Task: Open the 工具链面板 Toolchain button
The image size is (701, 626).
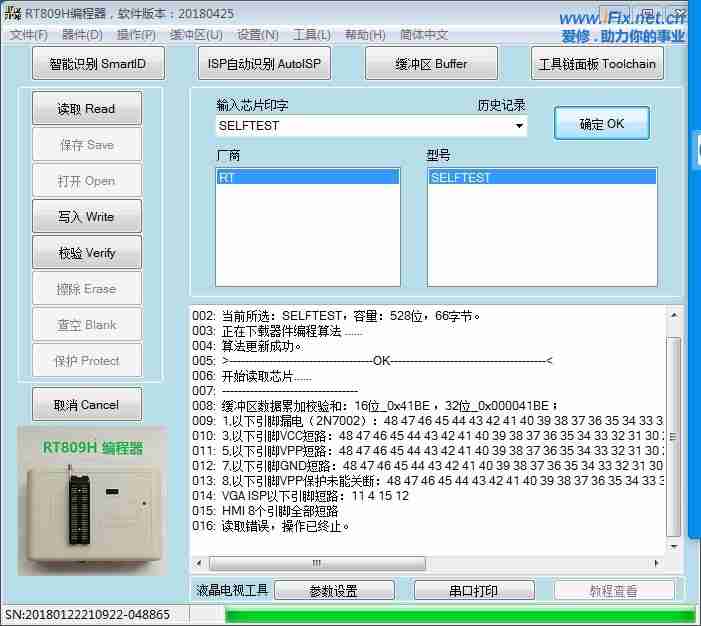Action: click(x=597, y=63)
